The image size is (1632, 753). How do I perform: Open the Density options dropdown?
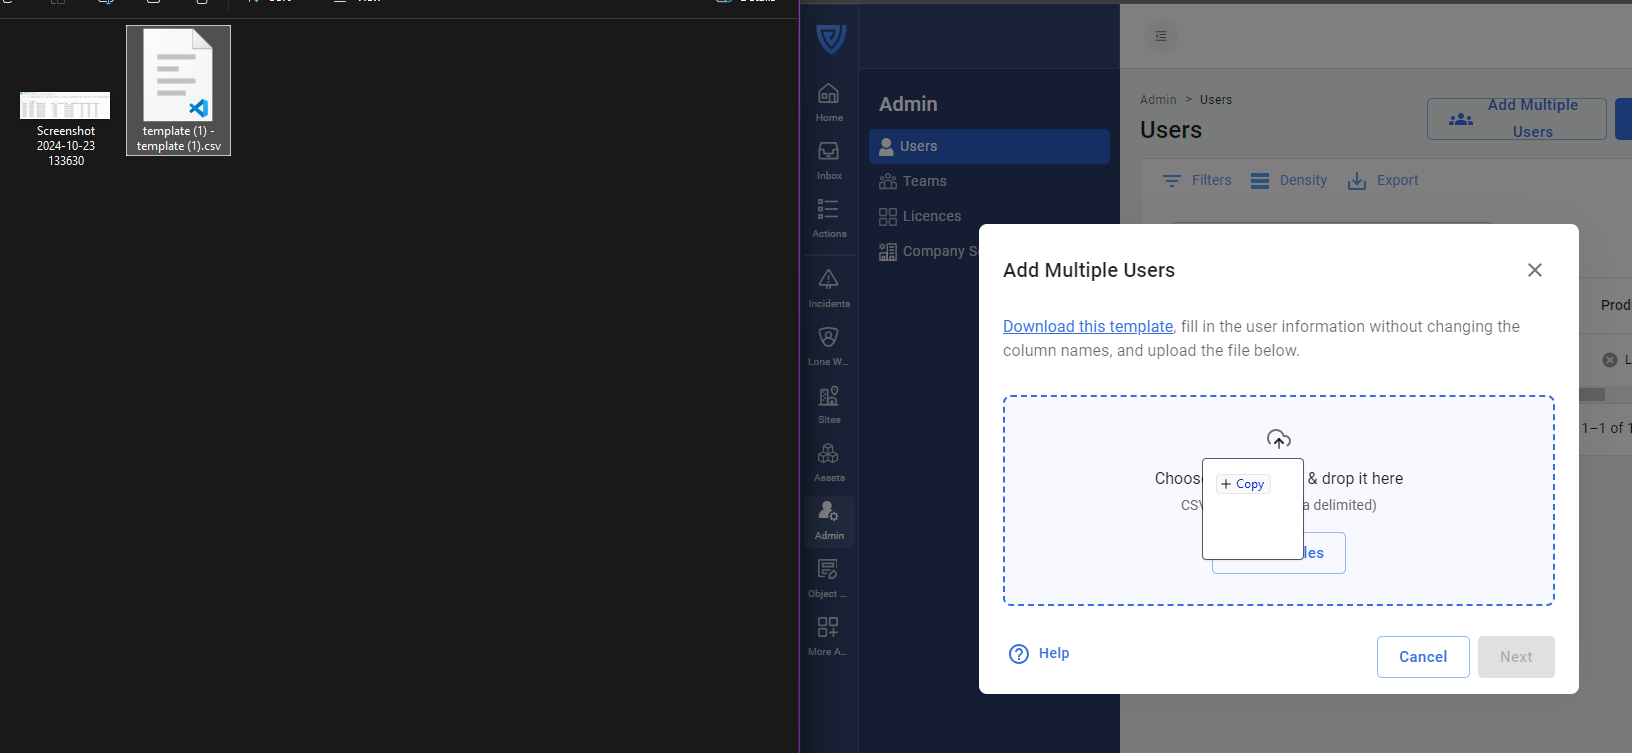[x=1289, y=181]
